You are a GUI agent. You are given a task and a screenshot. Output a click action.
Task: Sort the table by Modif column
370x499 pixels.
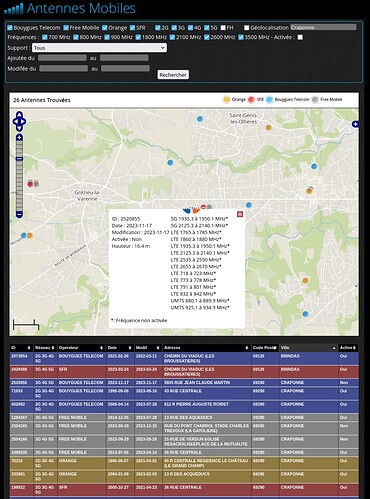pyautogui.click(x=148, y=348)
